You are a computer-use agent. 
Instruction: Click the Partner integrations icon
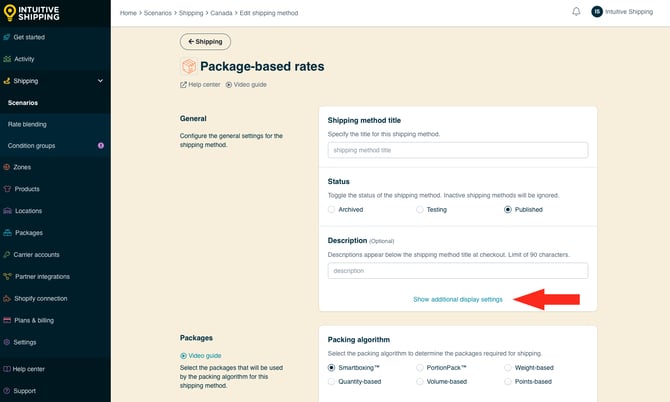[x=7, y=276]
